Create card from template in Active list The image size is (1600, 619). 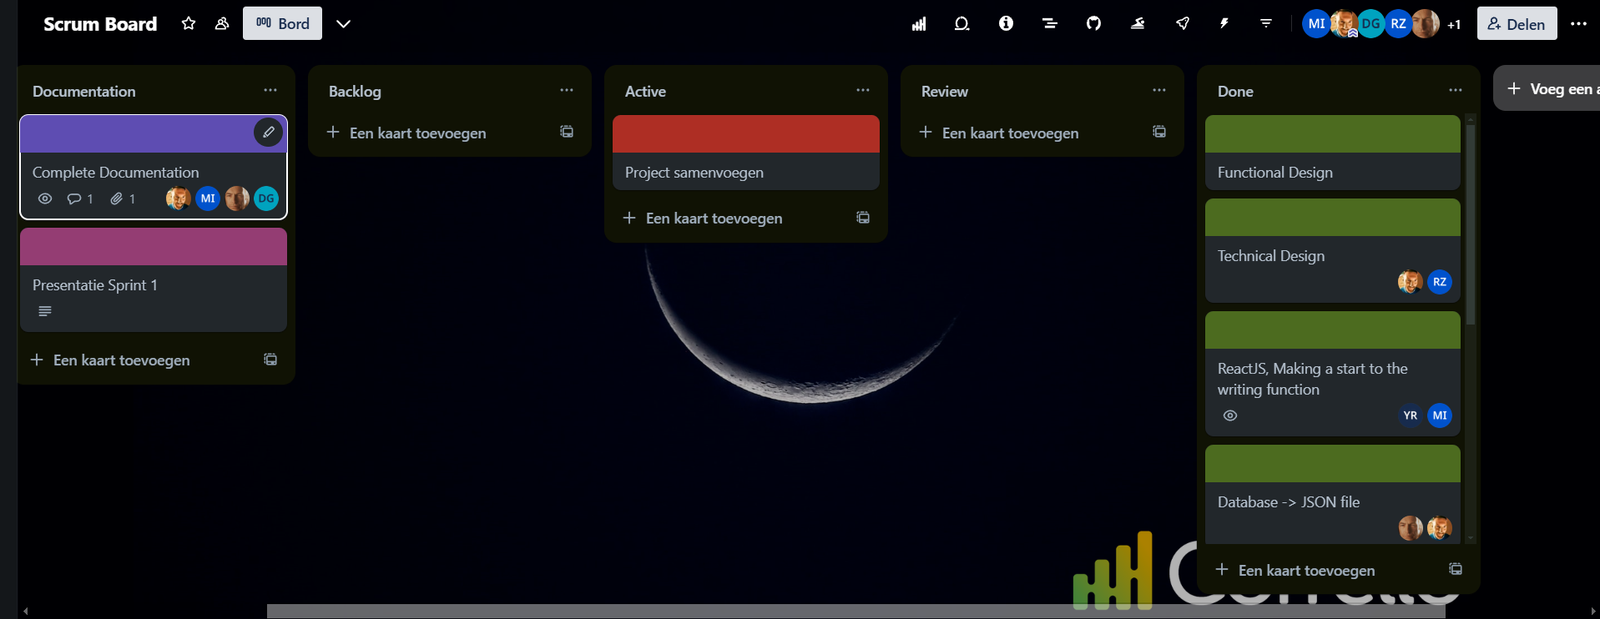(x=863, y=217)
